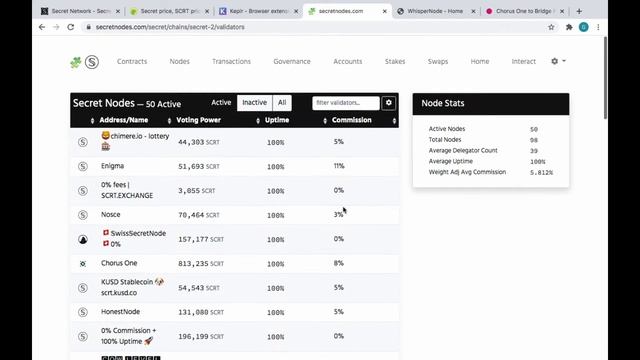Image resolution: width=640 pixels, height=360 pixels.
Task: Open Swaps nav link
Action: [438, 61]
